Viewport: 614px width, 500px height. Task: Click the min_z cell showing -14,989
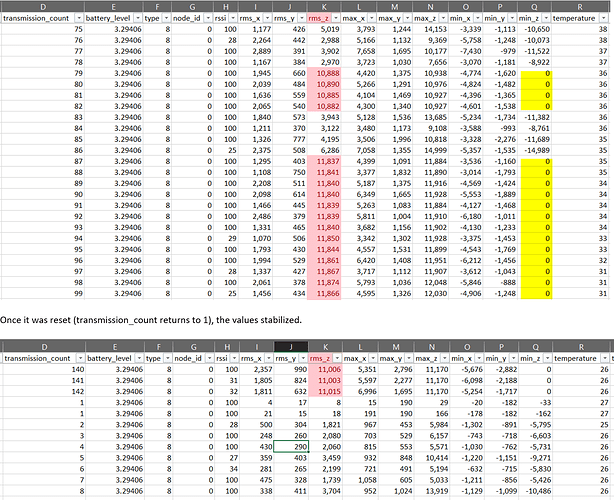[535, 150]
